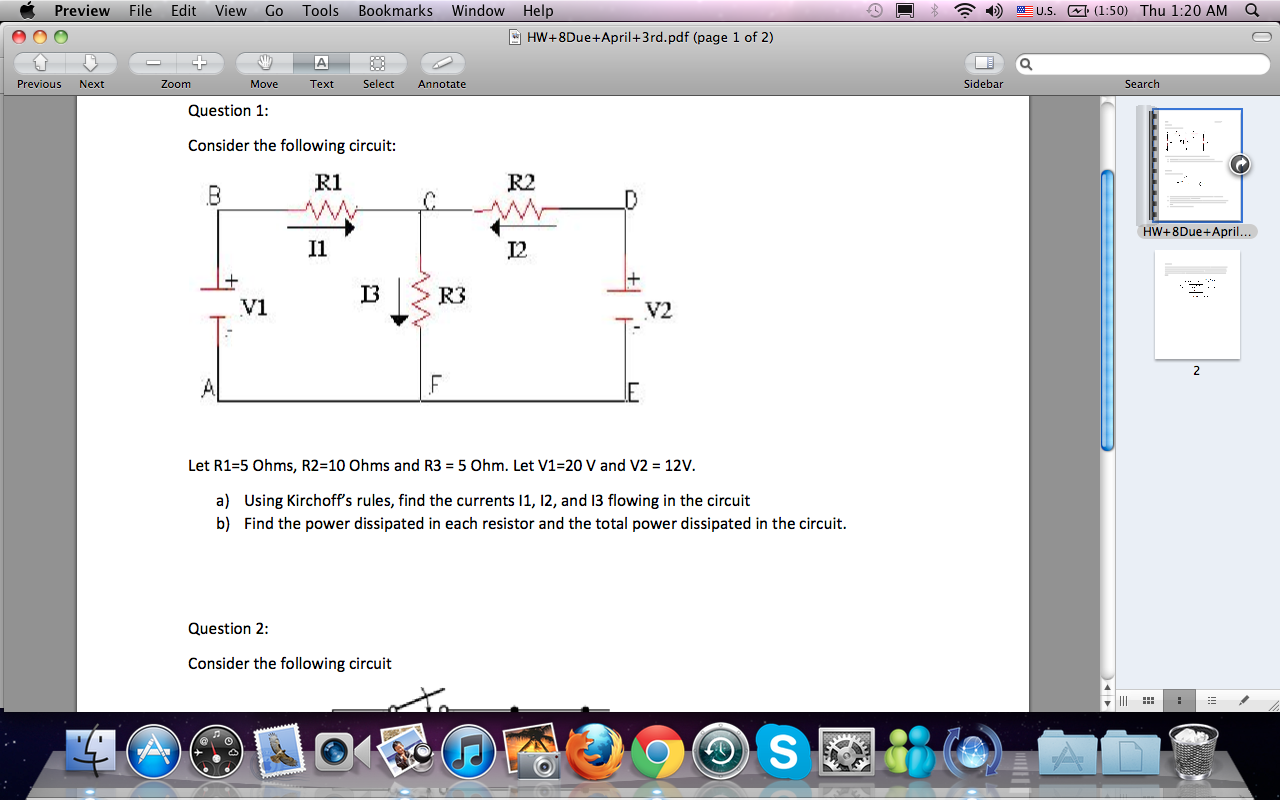This screenshot has width=1280, height=800.
Task: Open the Tools menu
Action: [x=319, y=11]
